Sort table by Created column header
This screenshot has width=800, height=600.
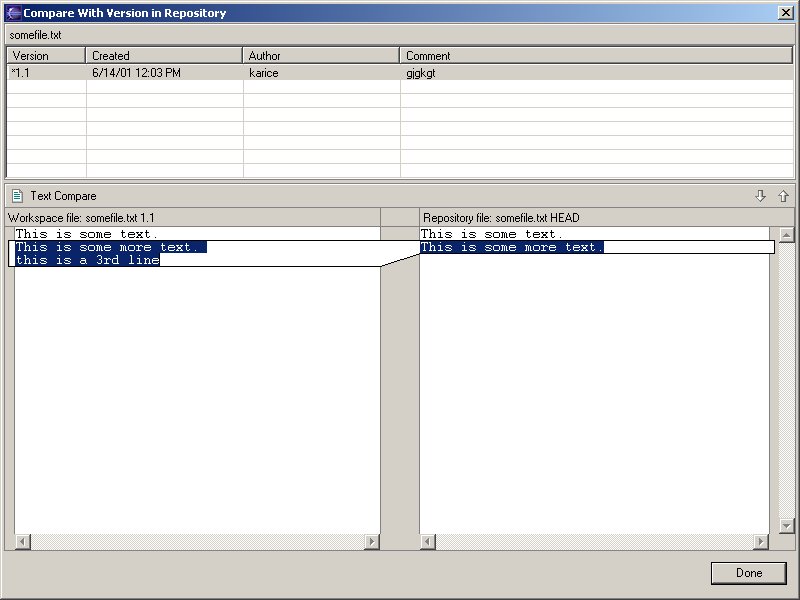pos(164,56)
